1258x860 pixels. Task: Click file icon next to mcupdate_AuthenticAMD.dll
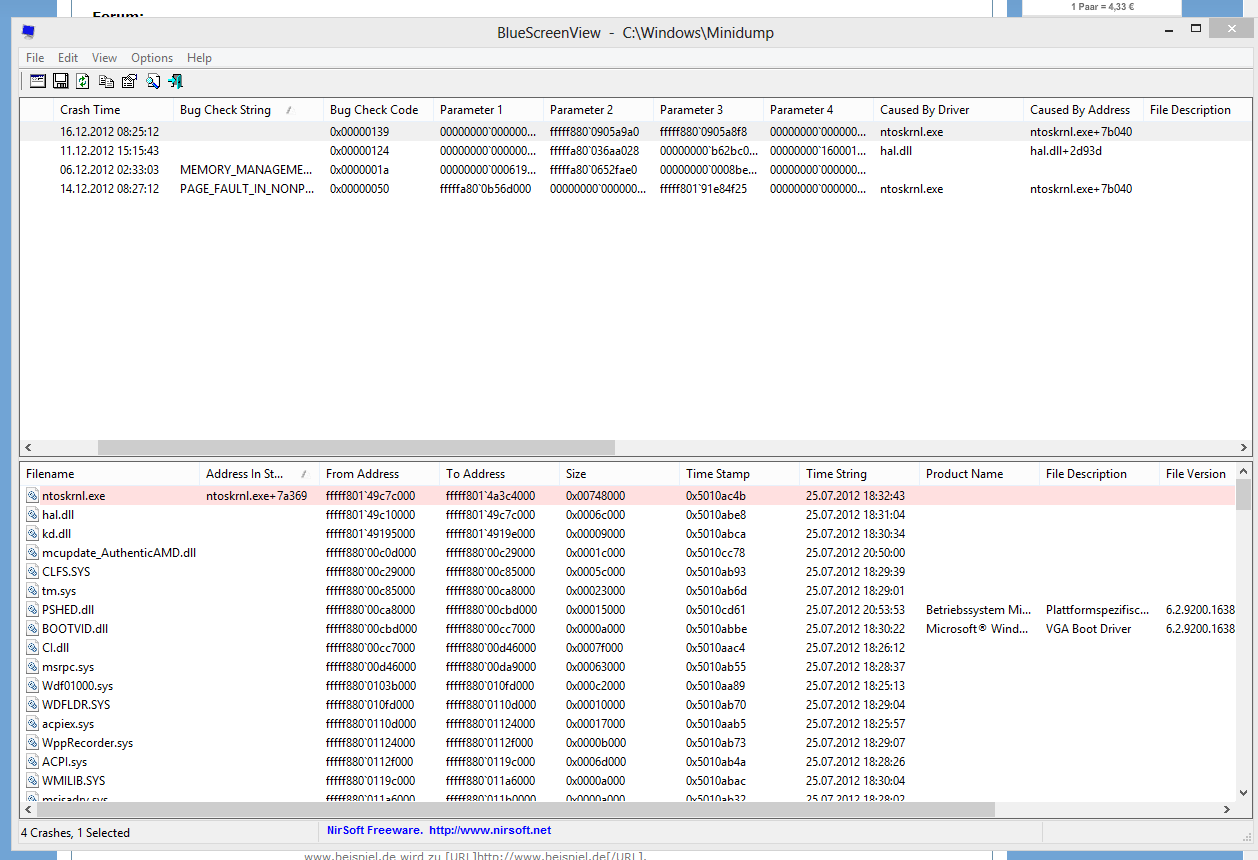point(33,552)
